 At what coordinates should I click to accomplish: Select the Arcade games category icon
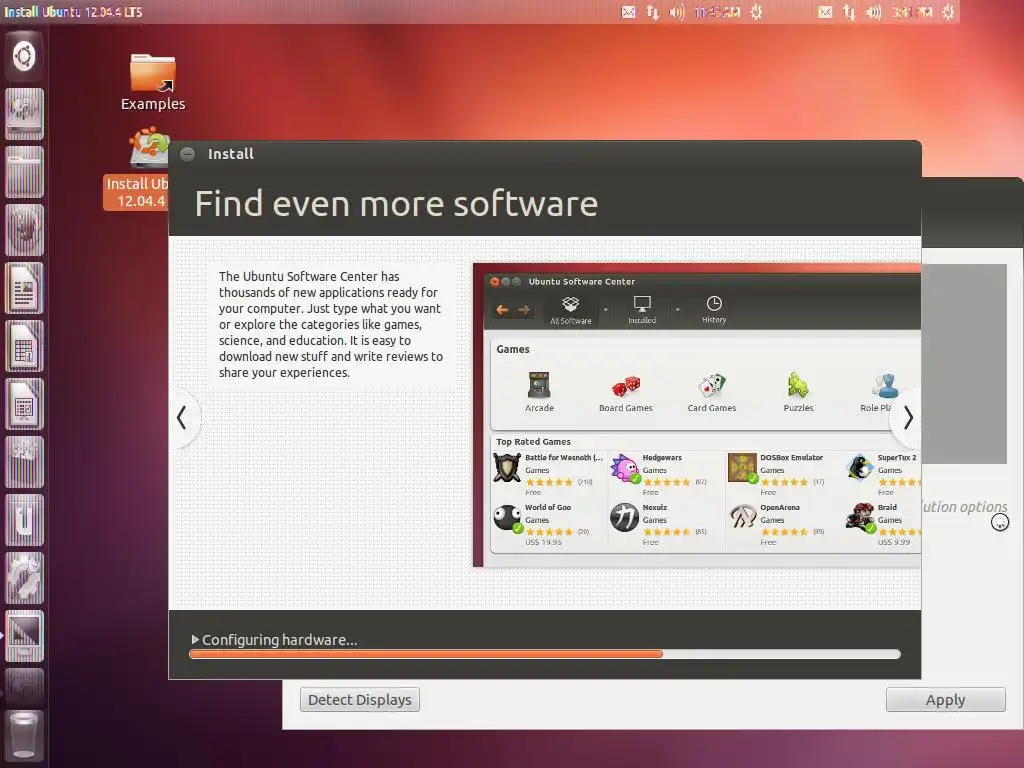539,392
